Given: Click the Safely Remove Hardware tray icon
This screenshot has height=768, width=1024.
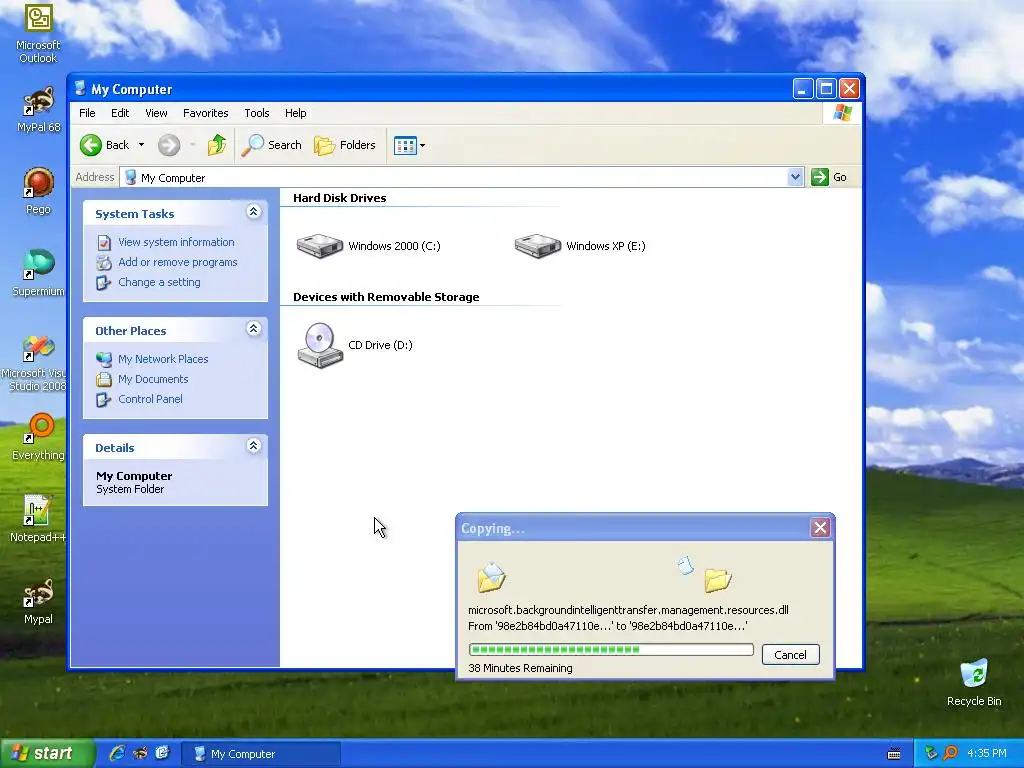Looking at the screenshot, I should coord(931,754).
